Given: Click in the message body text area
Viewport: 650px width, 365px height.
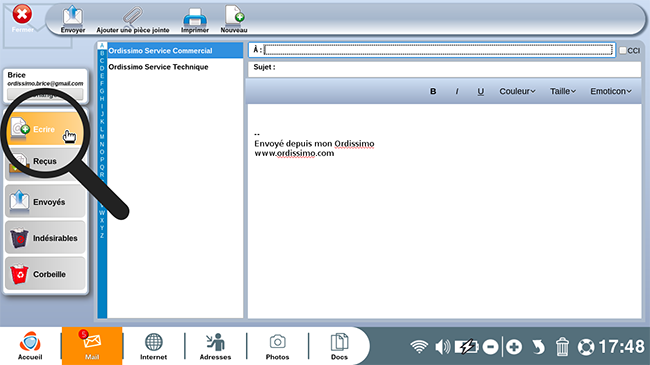Looking at the screenshot, I should click(444, 212).
